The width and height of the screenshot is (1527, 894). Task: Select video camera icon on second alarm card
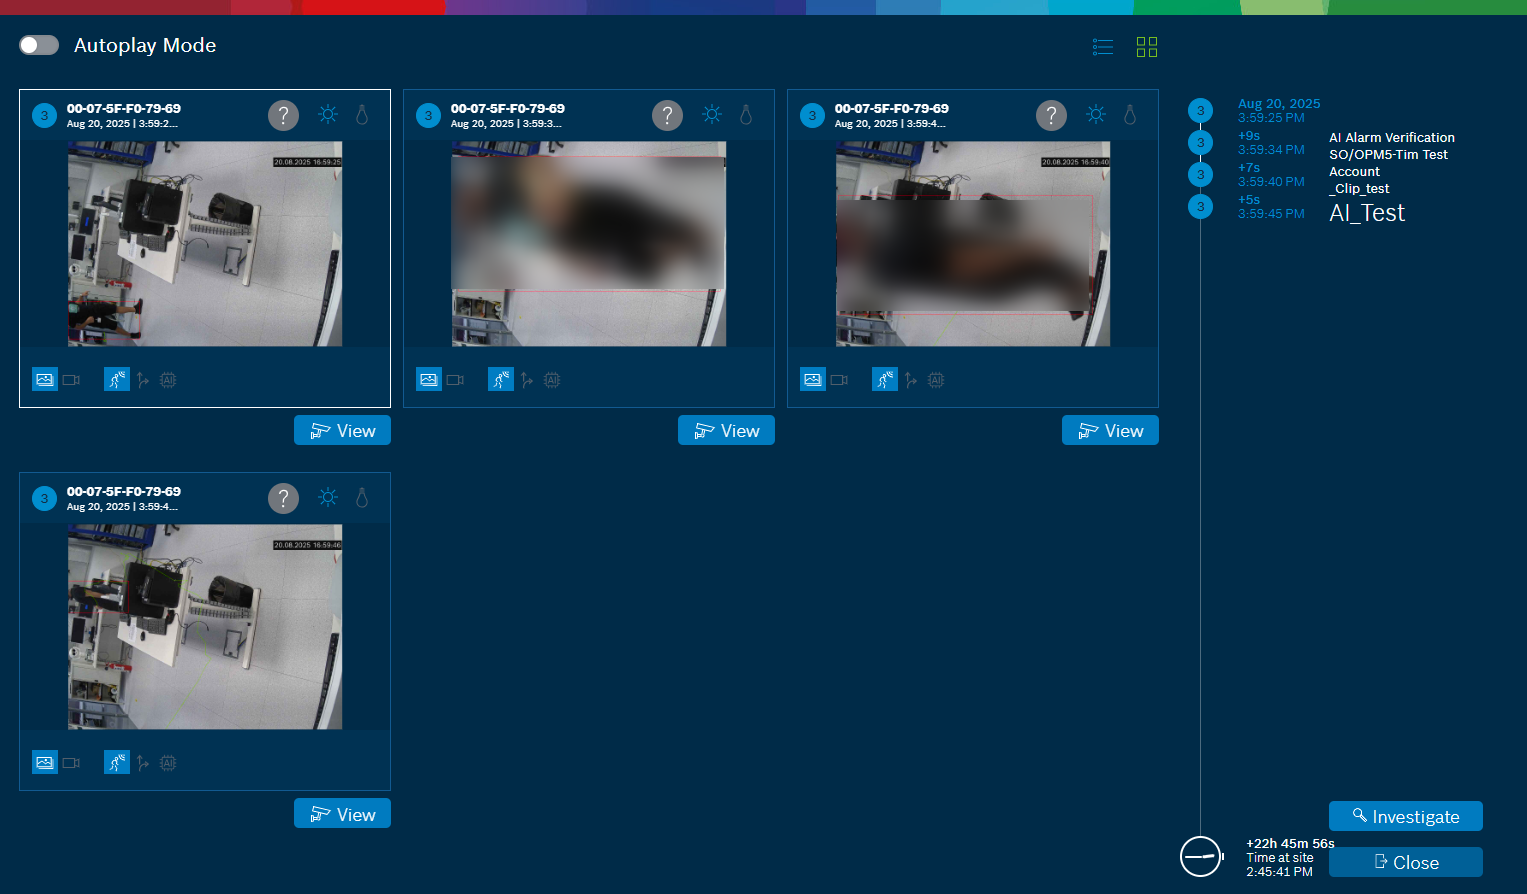point(455,380)
